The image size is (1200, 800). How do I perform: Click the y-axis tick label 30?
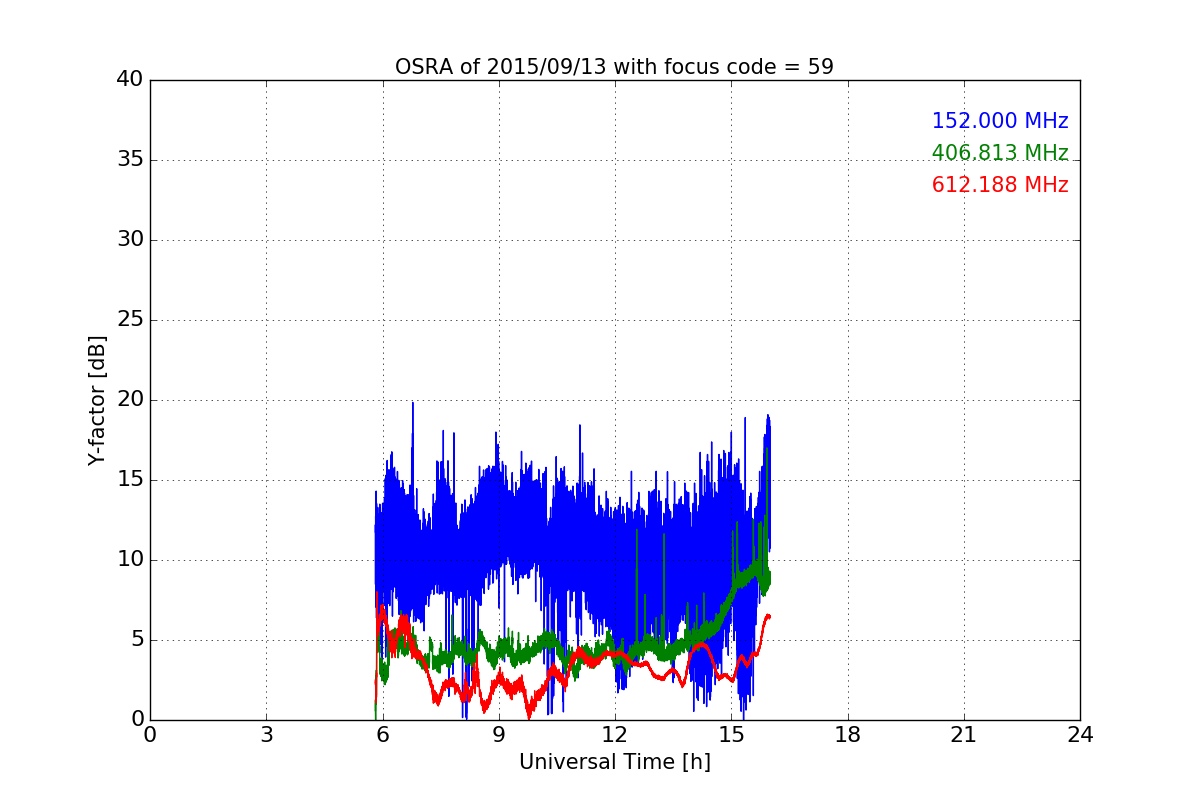(x=130, y=240)
